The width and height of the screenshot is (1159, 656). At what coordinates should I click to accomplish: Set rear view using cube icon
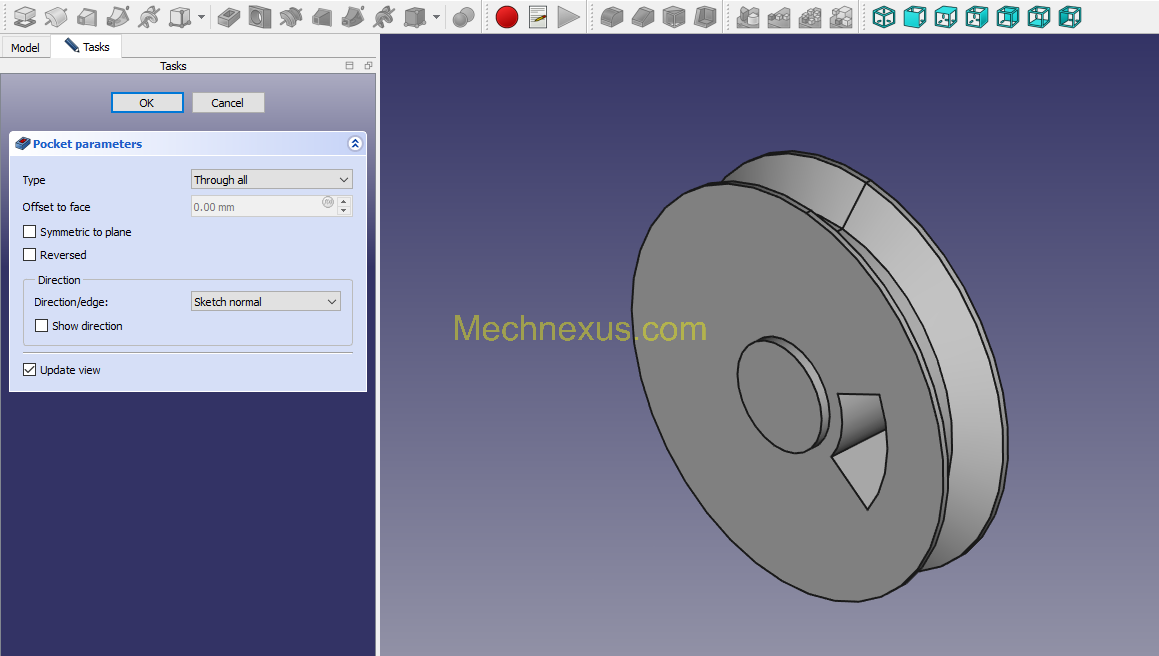coord(1008,16)
